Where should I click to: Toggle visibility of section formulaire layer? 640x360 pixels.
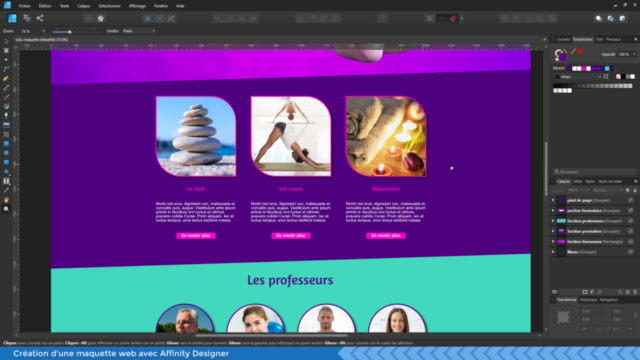click(x=631, y=211)
